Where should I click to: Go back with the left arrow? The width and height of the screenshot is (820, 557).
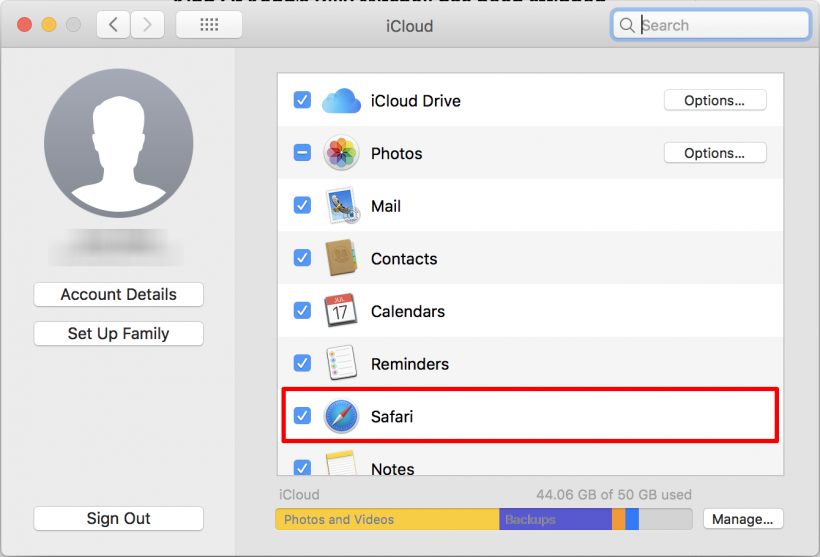[x=113, y=25]
